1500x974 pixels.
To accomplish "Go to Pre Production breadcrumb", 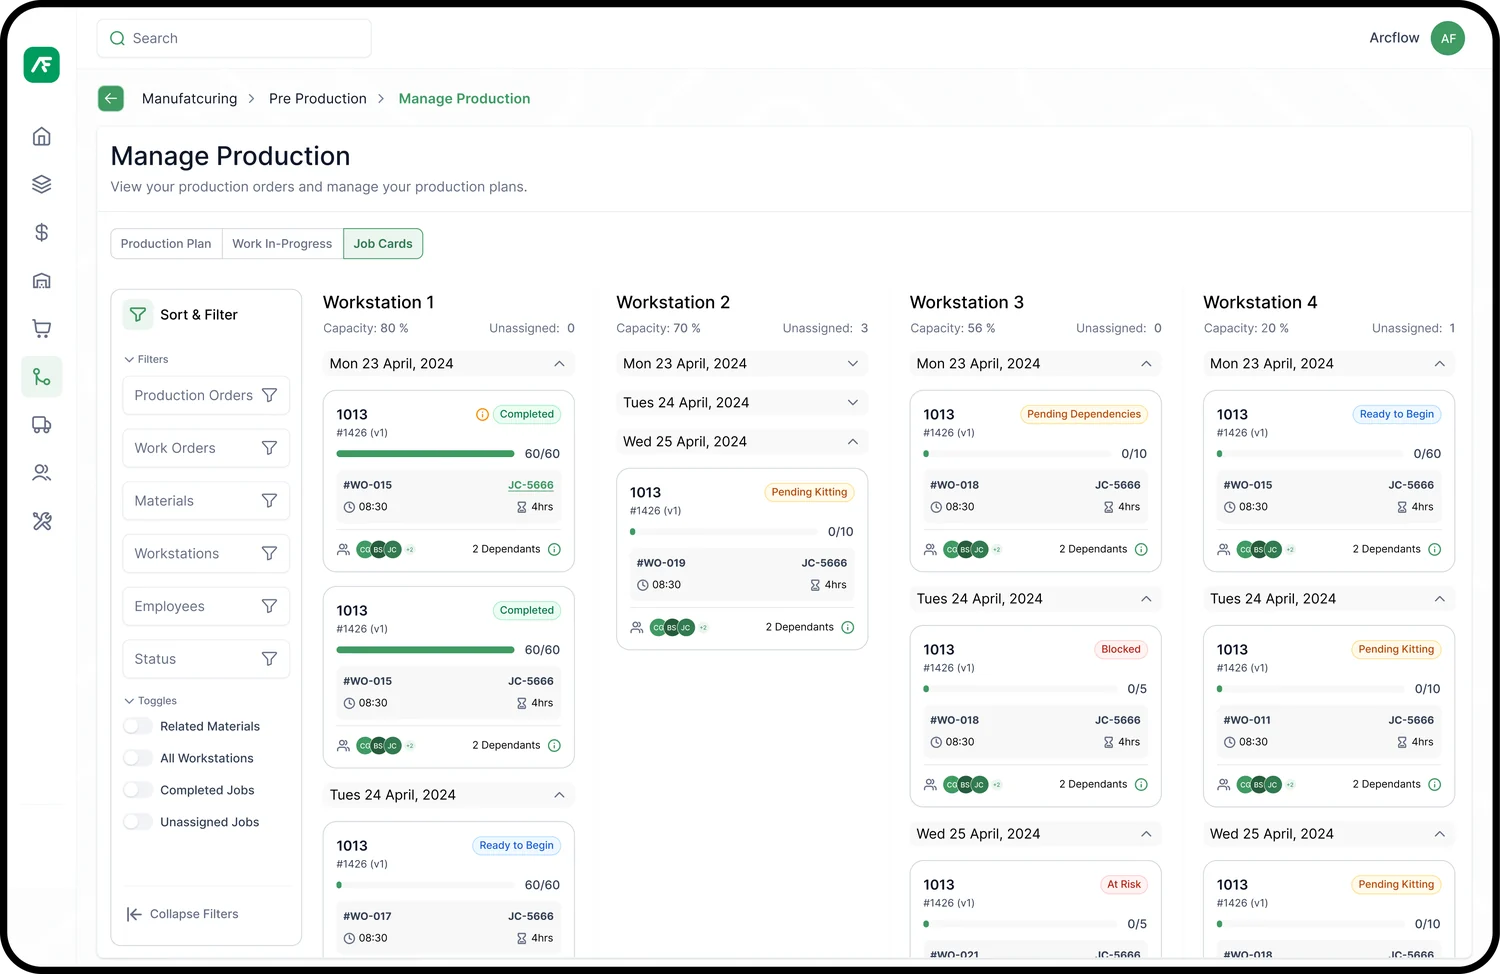I will (x=318, y=99).
